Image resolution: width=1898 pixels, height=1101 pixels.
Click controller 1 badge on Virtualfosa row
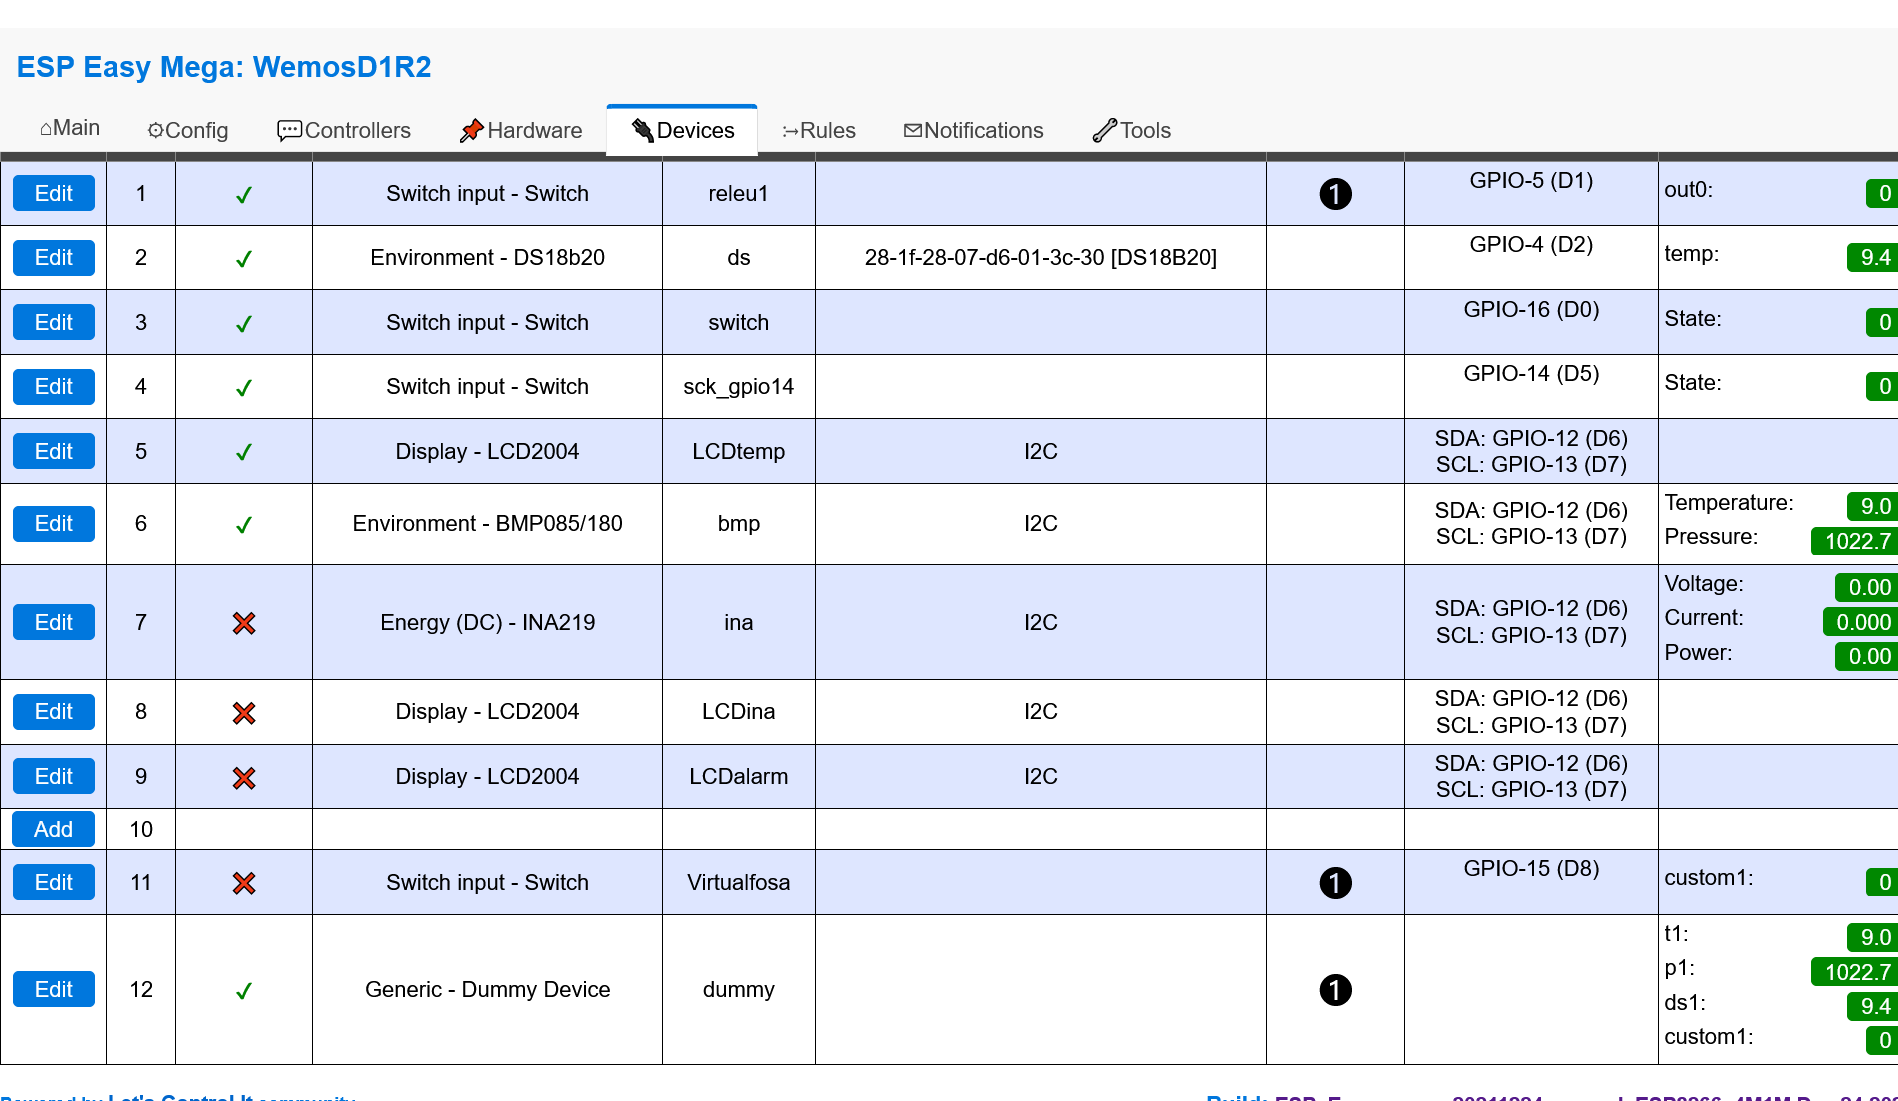(x=1335, y=883)
